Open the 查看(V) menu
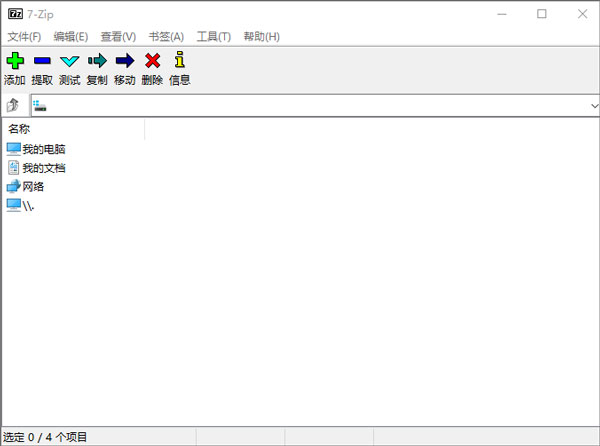Image resolution: width=600 pixels, height=446 pixels. coord(118,36)
